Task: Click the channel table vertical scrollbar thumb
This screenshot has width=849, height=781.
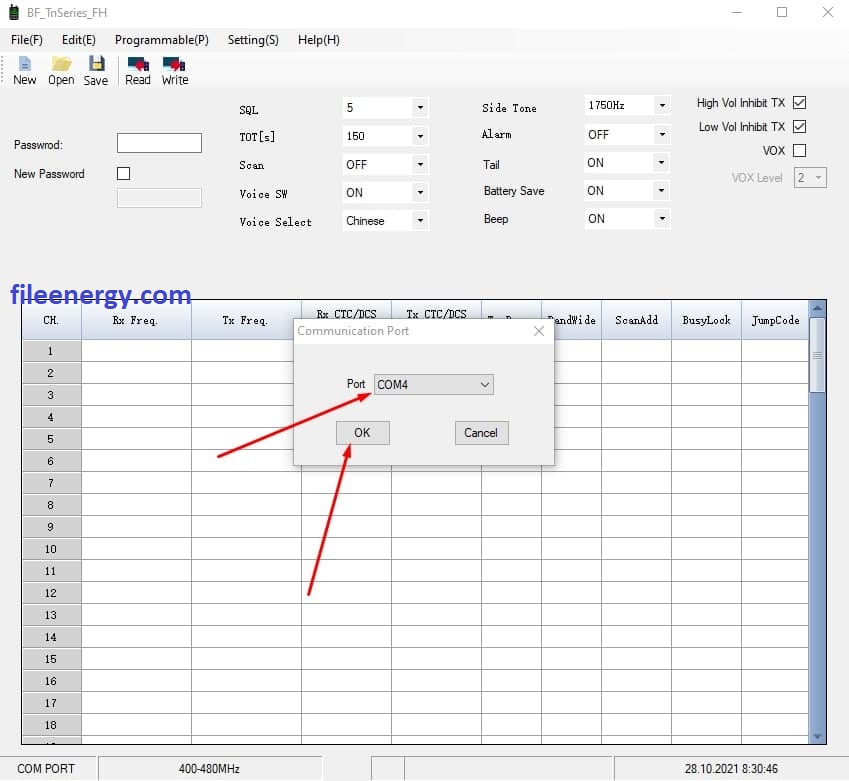Action: click(x=818, y=355)
